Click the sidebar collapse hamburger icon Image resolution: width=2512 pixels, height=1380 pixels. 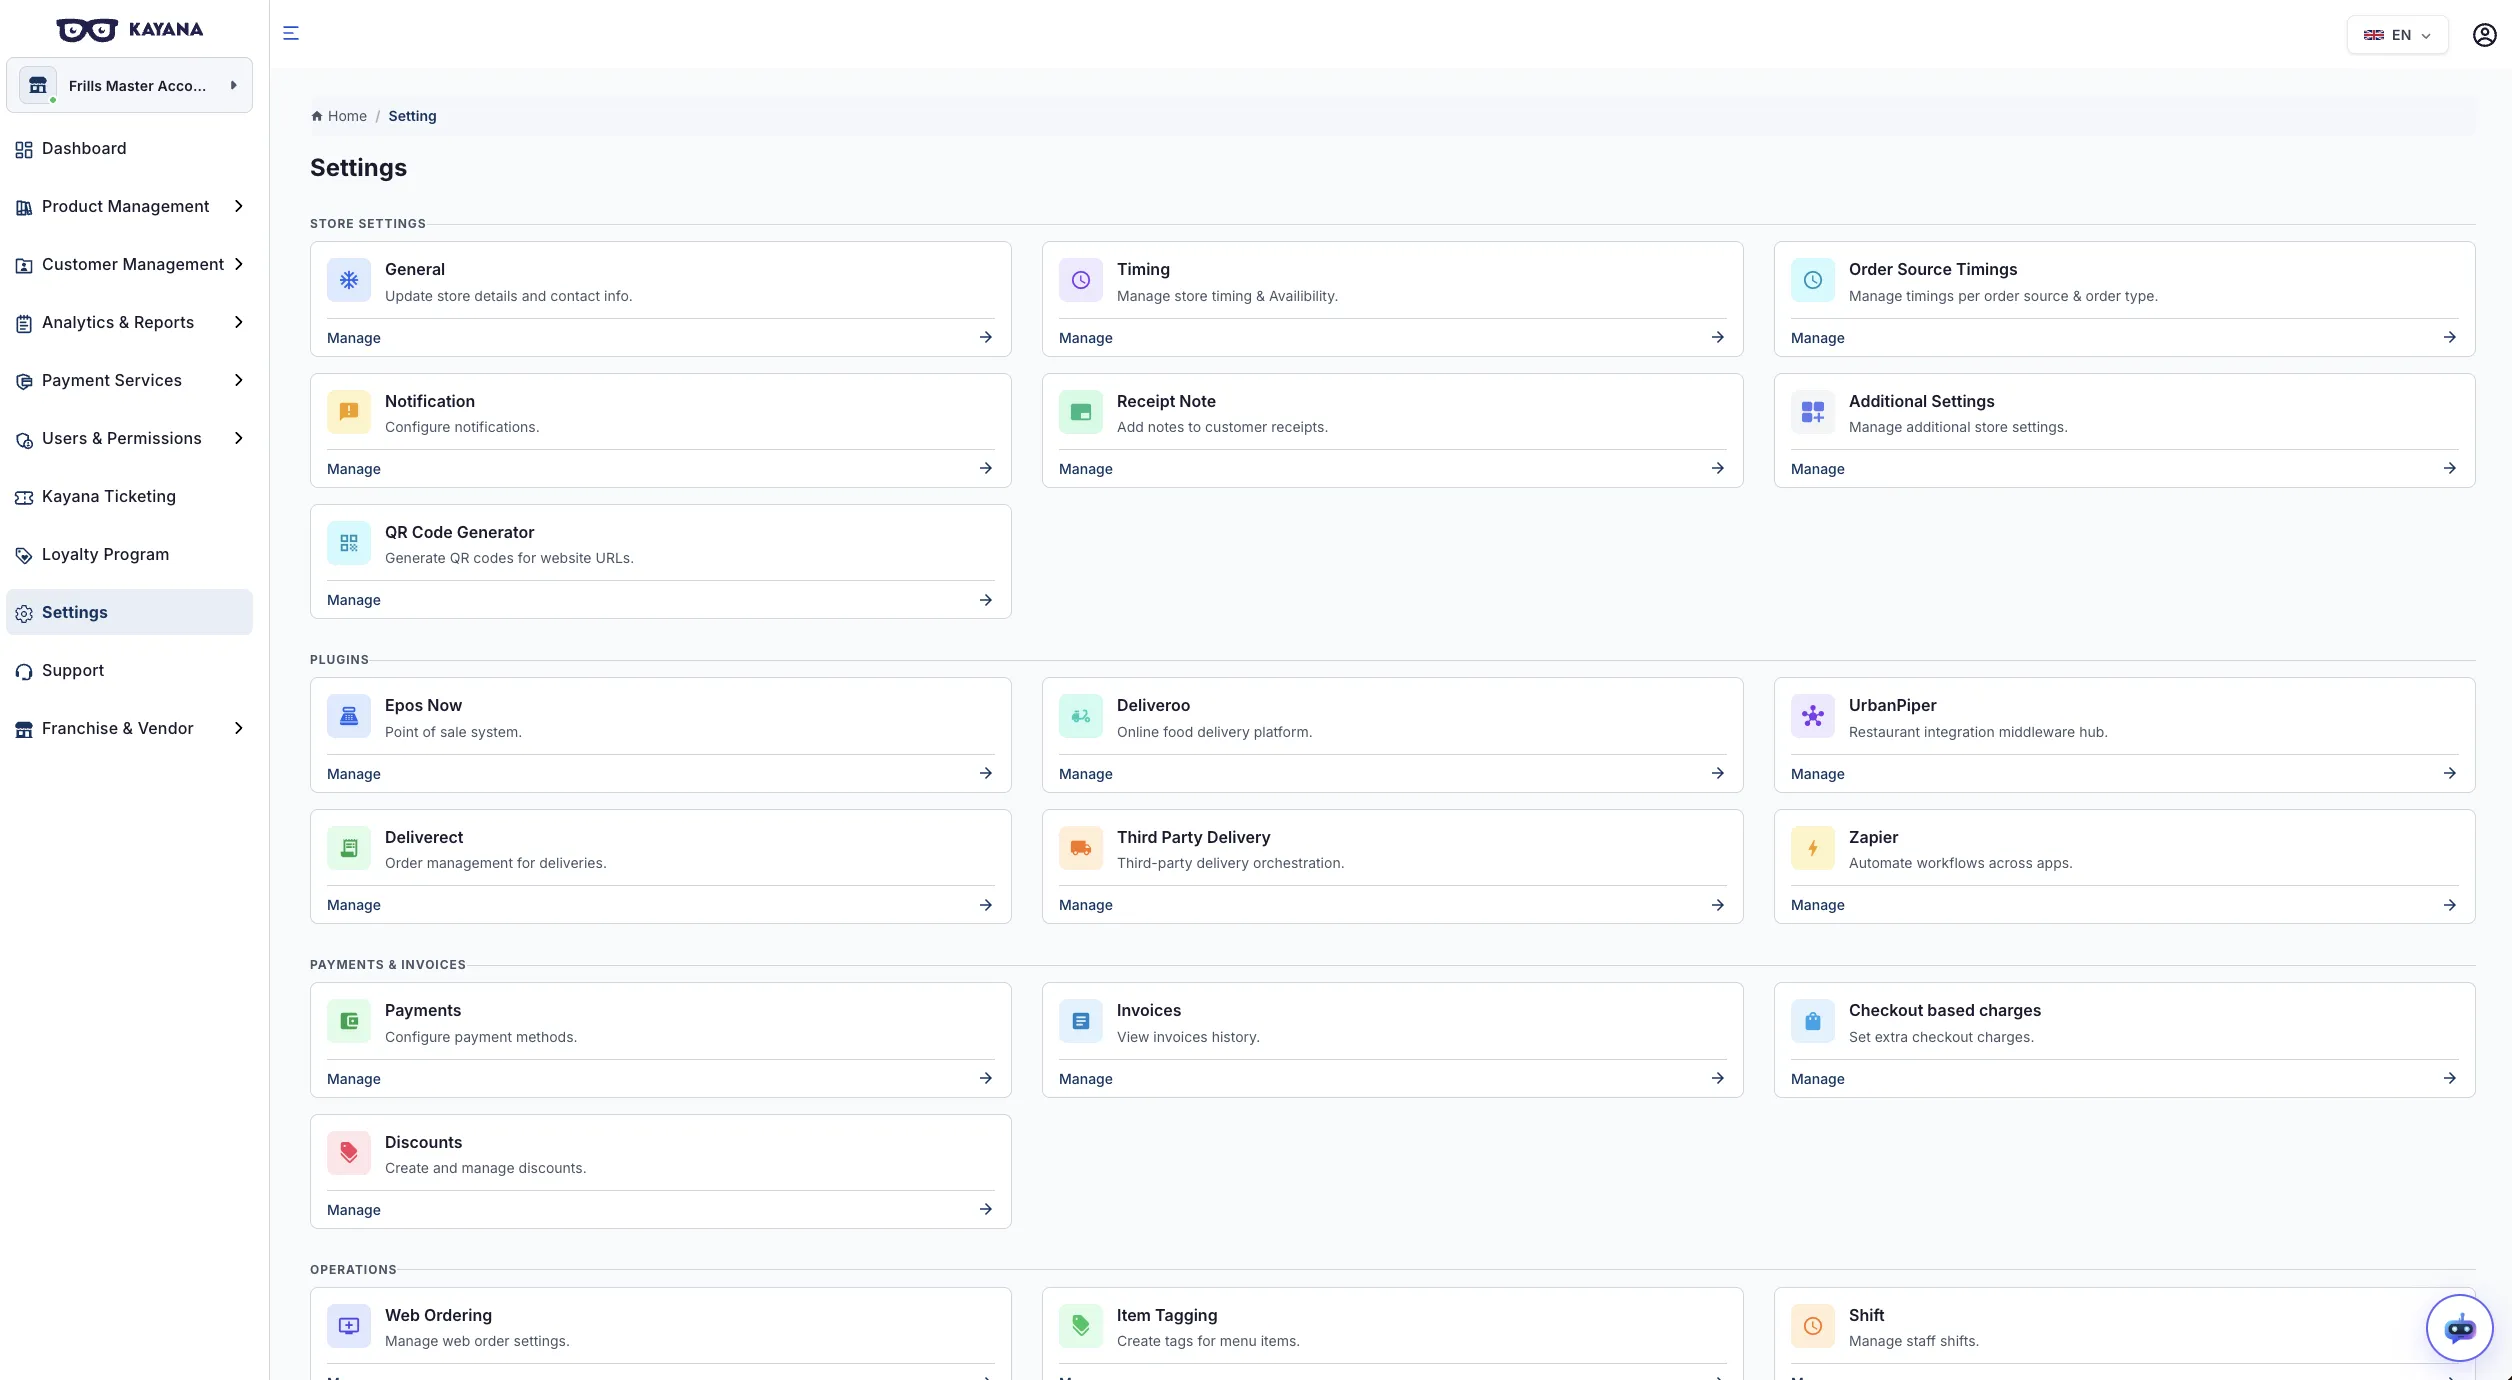(x=291, y=33)
